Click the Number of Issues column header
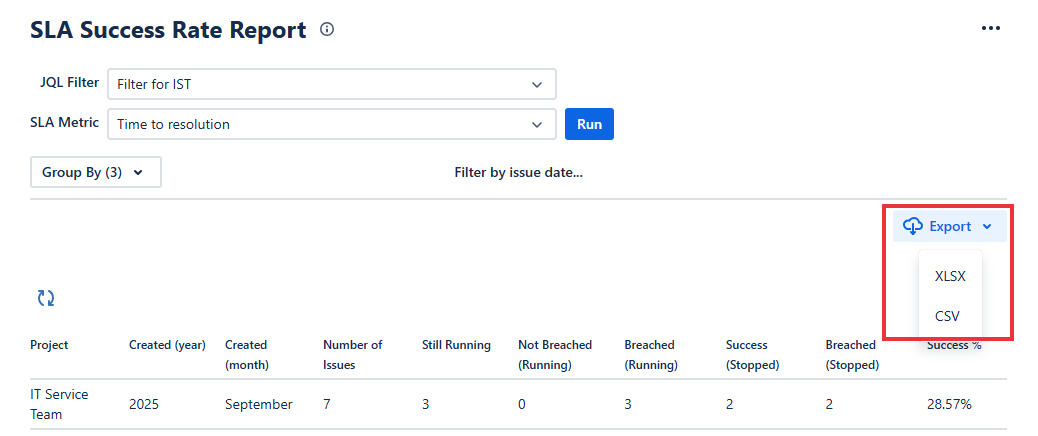 point(352,354)
